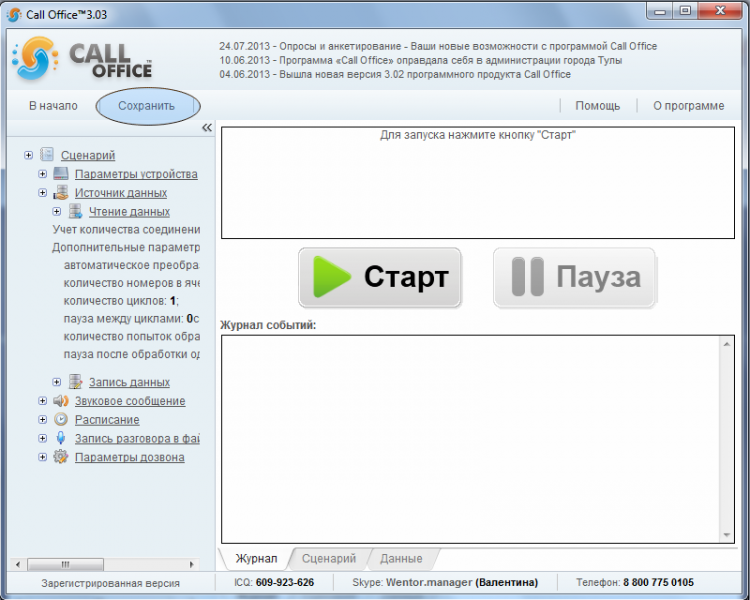Screen dimensions: 750x600
Task: Click 'пауза между циклами' row
Action: click(x=131, y=318)
